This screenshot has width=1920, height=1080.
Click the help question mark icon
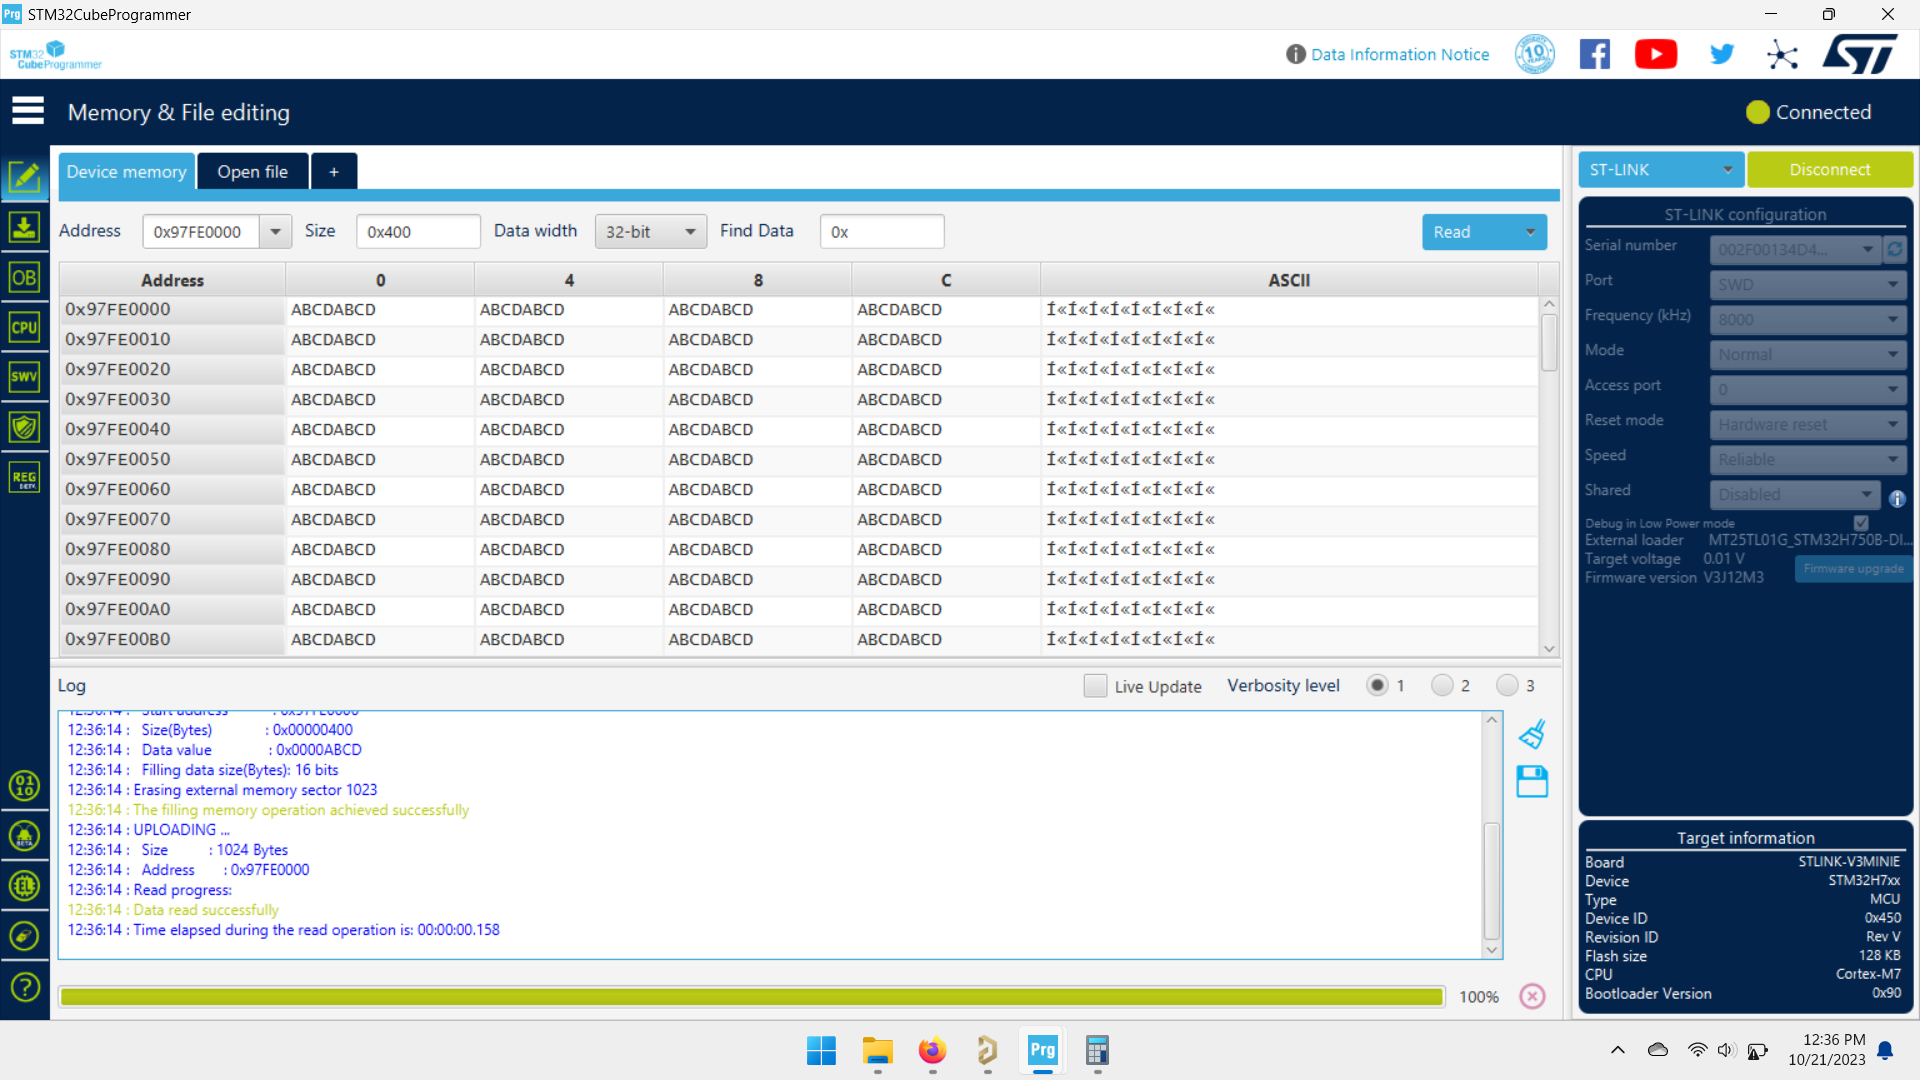pyautogui.click(x=24, y=987)
